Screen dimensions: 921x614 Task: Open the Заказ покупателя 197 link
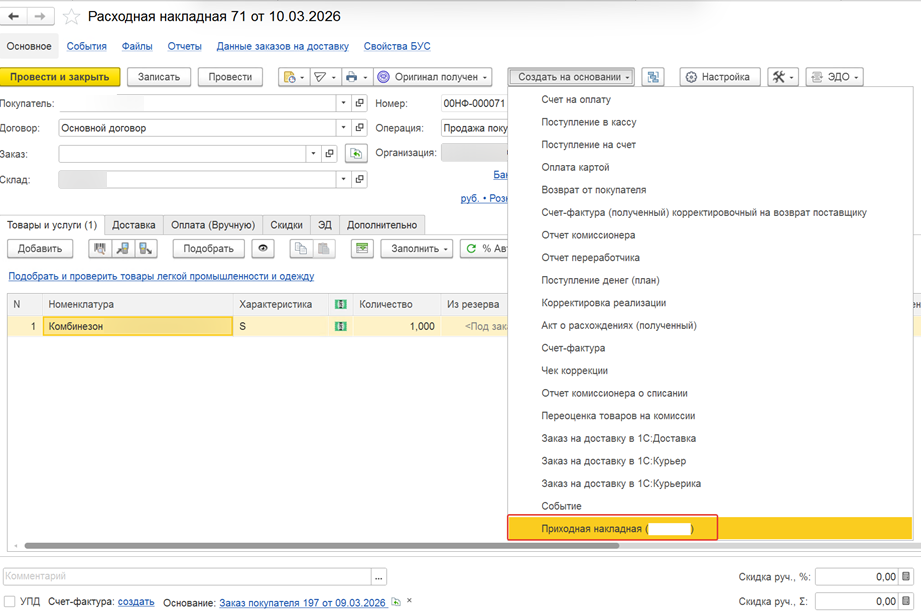[302, 602]
